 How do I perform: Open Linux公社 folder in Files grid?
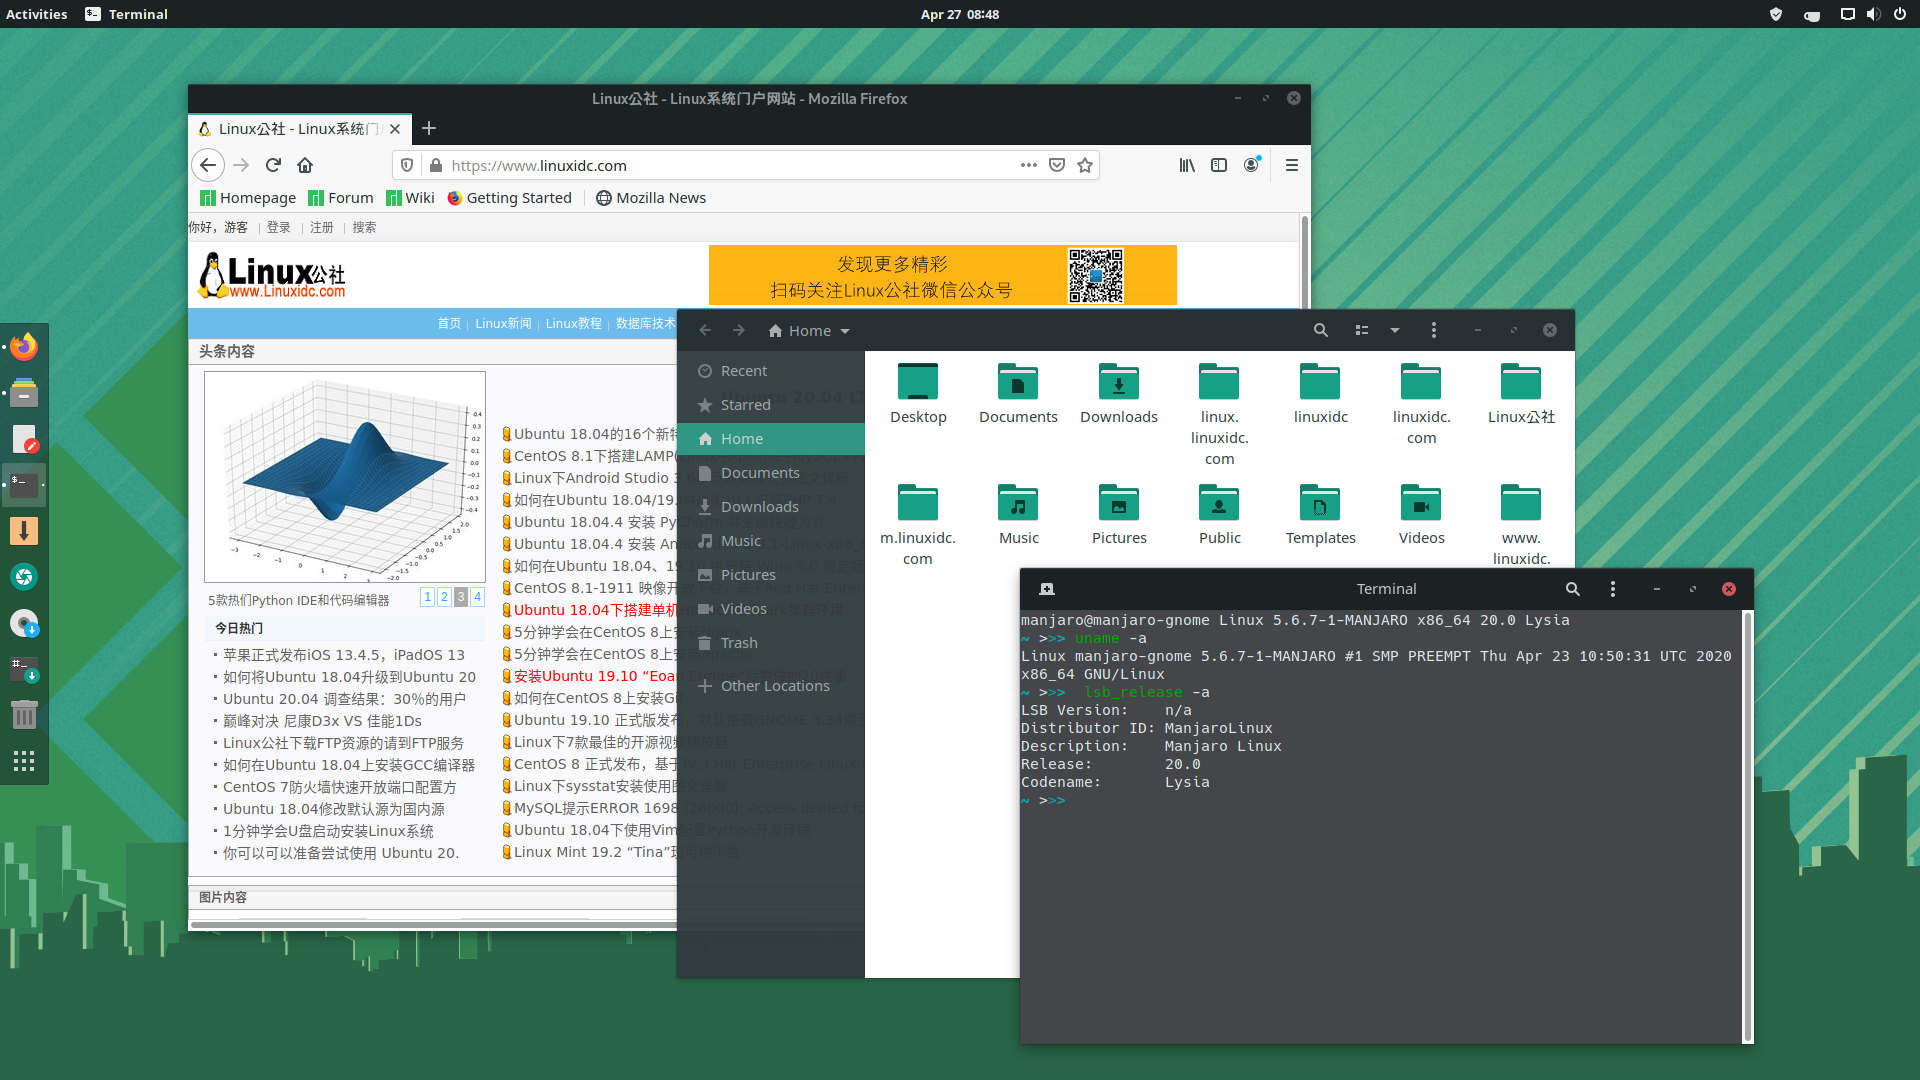tap(1521, 394)
